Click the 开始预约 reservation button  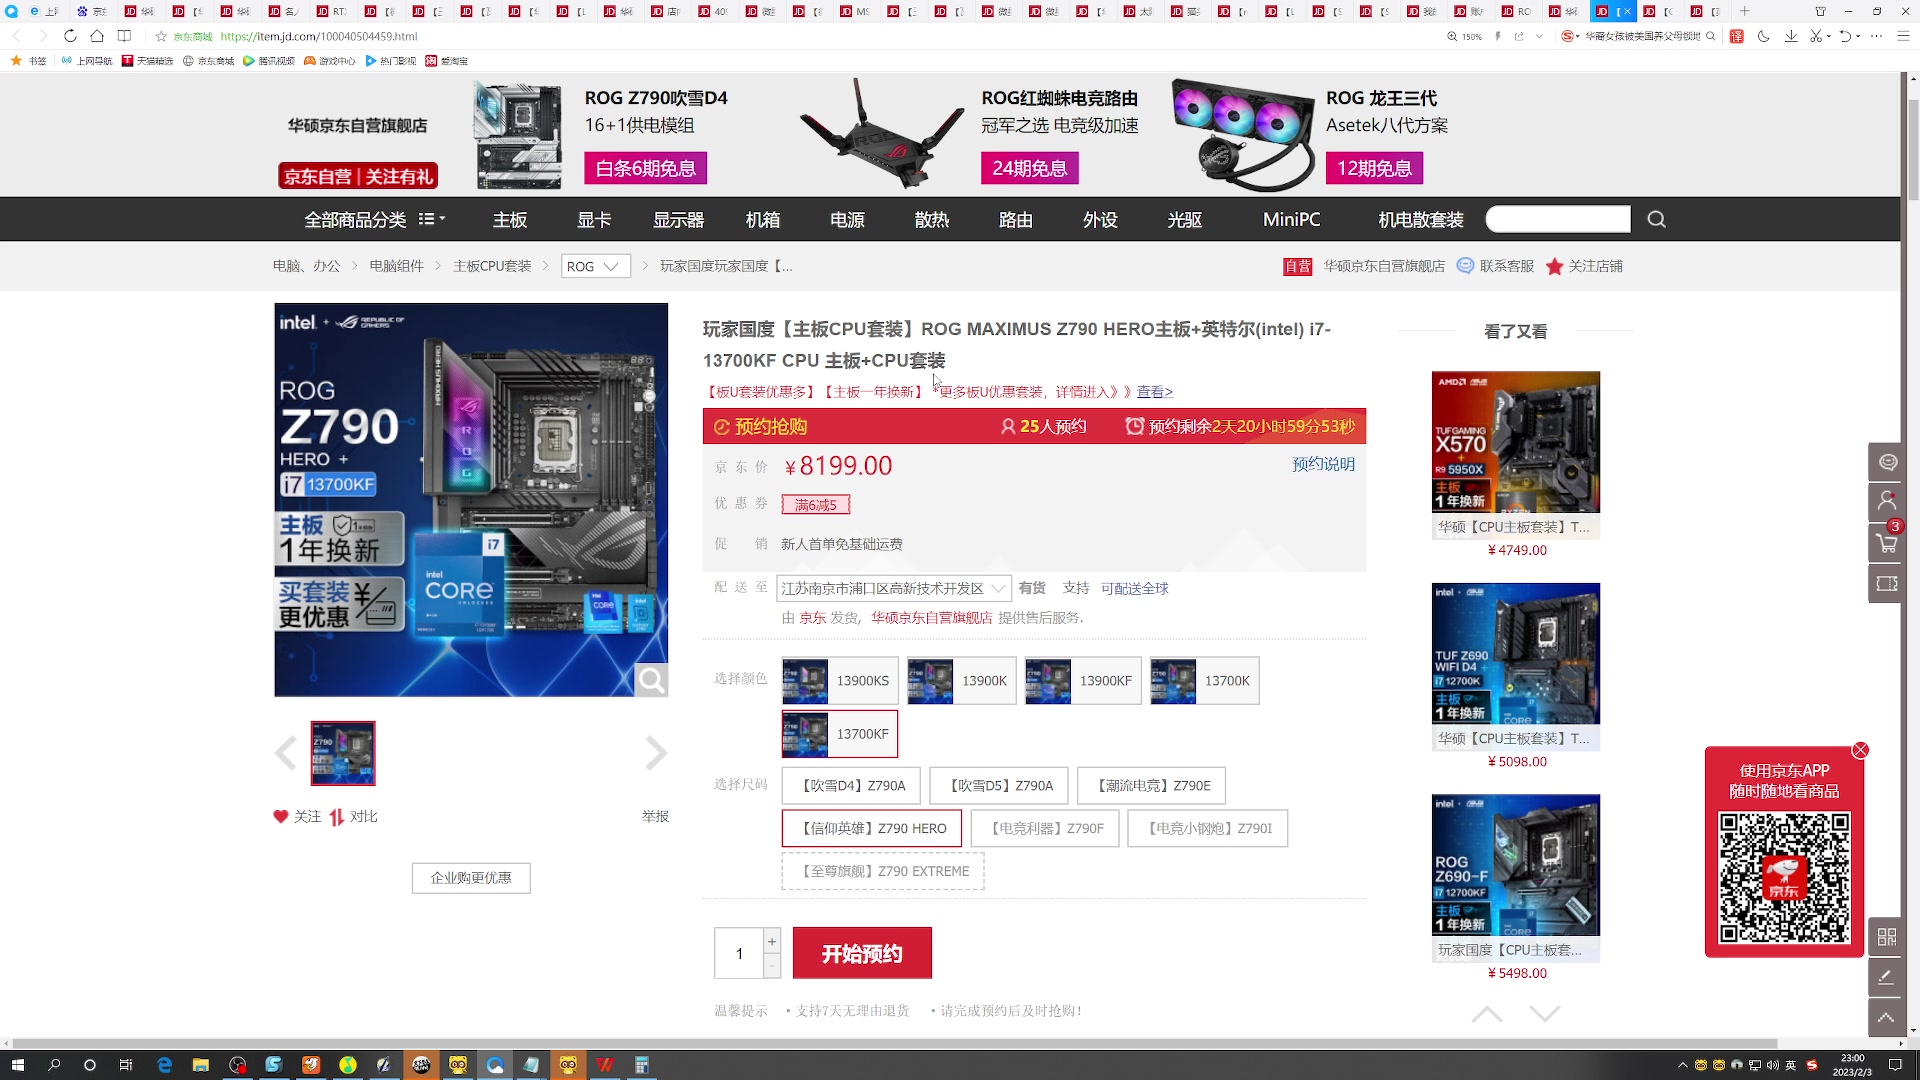[861, 954]
